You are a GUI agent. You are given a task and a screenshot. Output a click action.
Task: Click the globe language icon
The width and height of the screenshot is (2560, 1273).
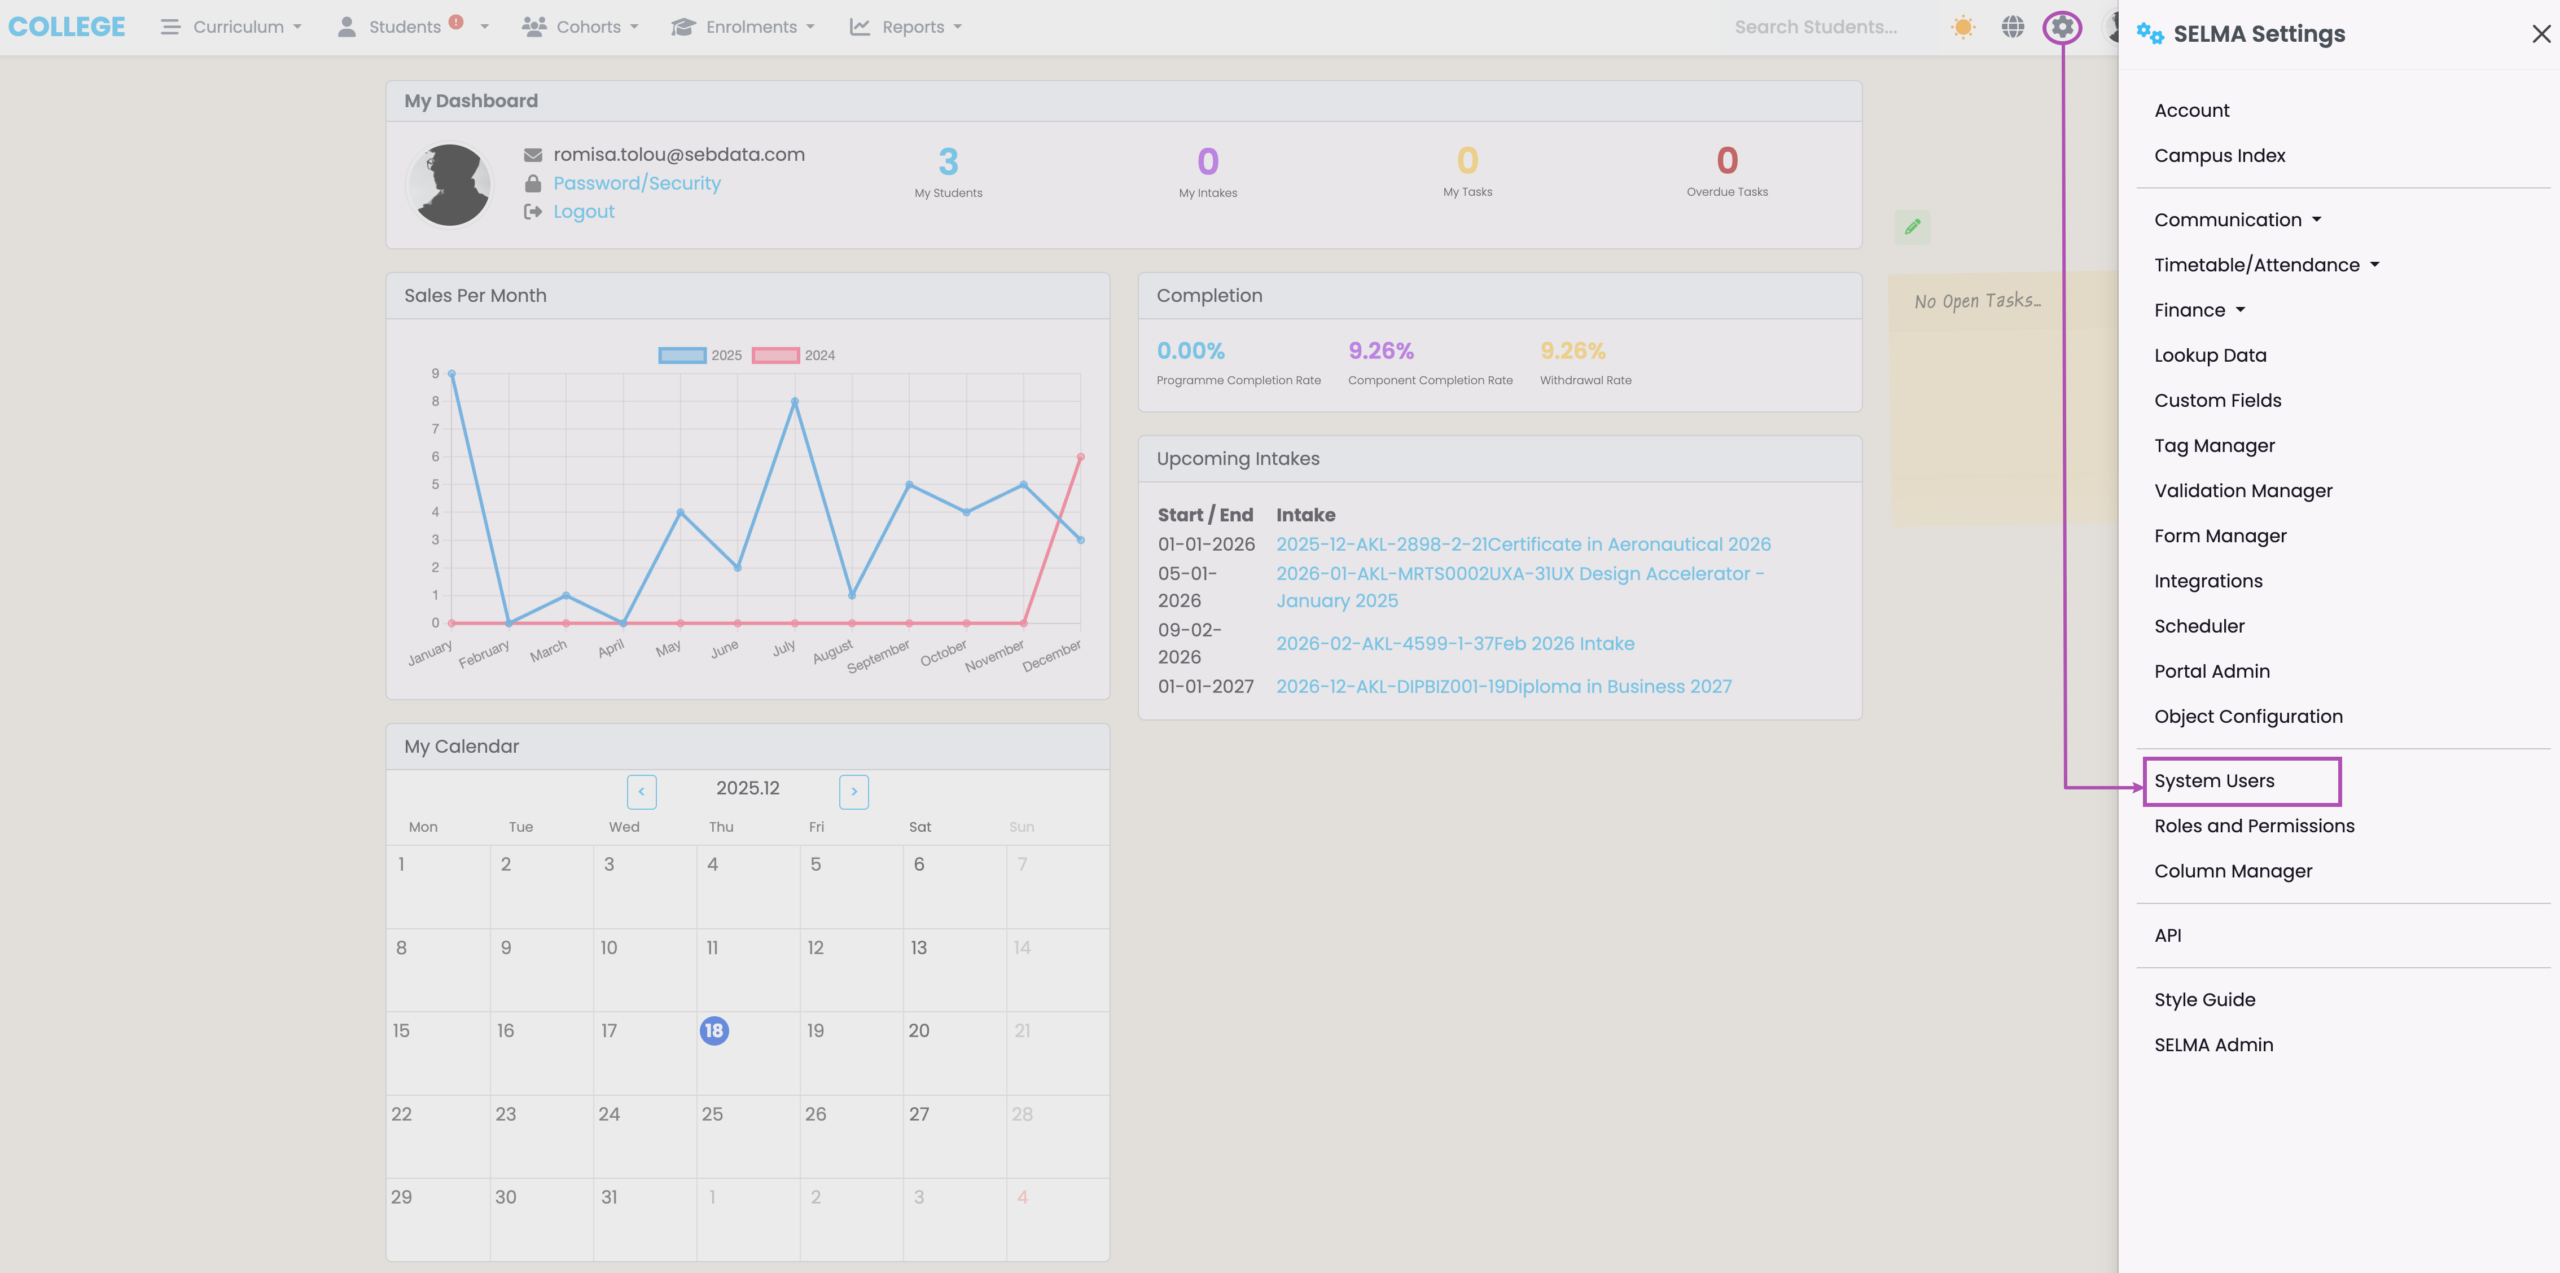2012,27
